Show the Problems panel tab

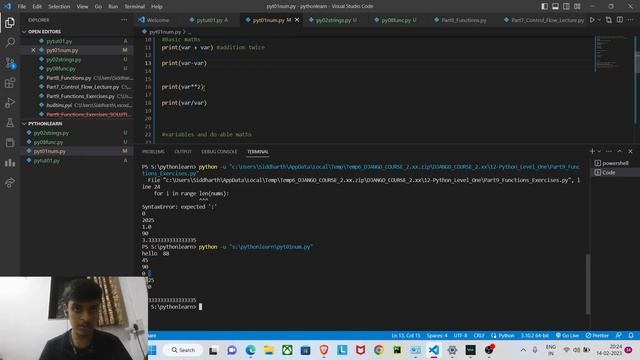pos(153,151)
